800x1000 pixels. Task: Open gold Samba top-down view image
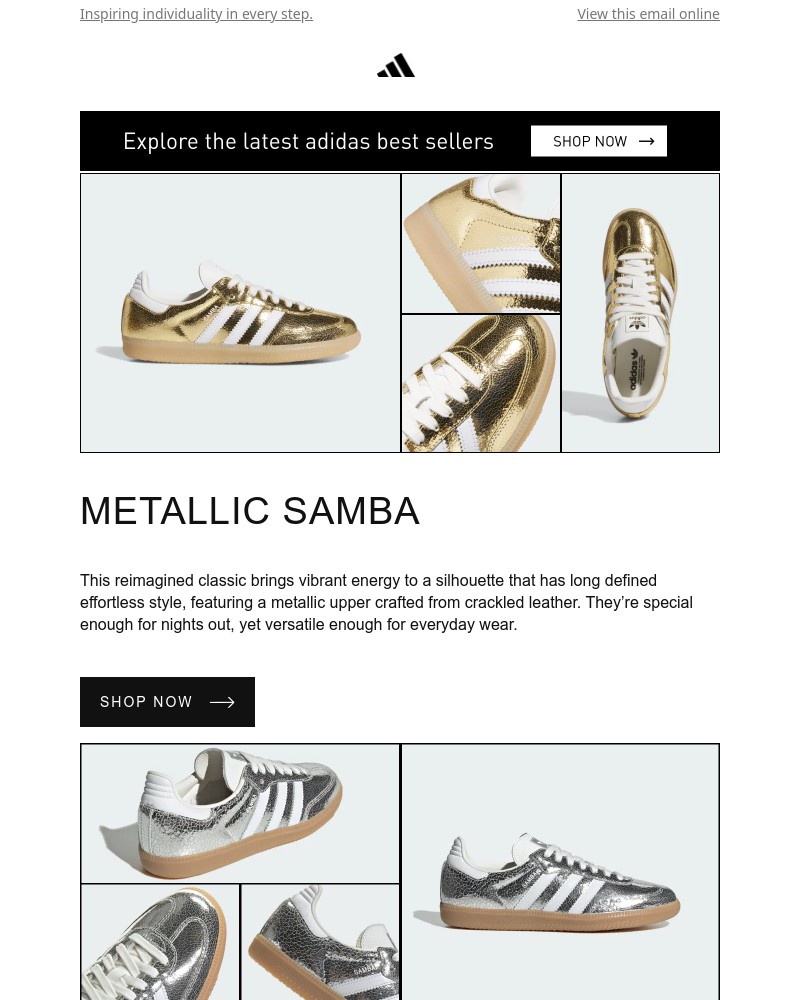640,313
